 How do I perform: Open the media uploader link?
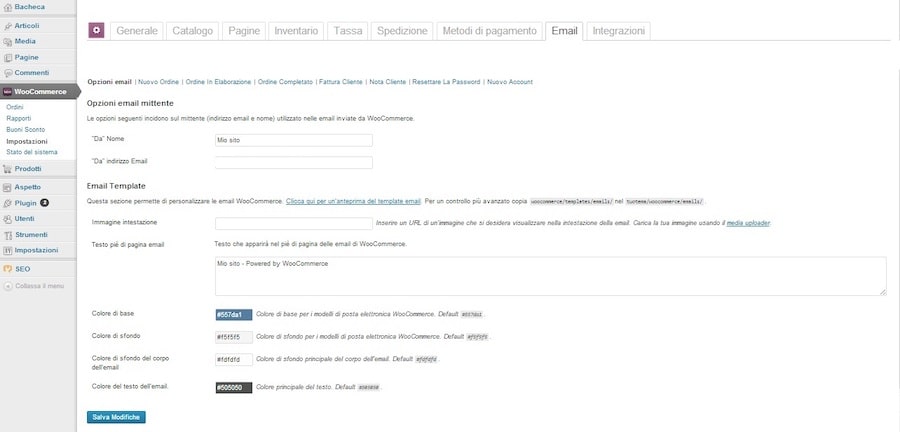coord(748,223)
